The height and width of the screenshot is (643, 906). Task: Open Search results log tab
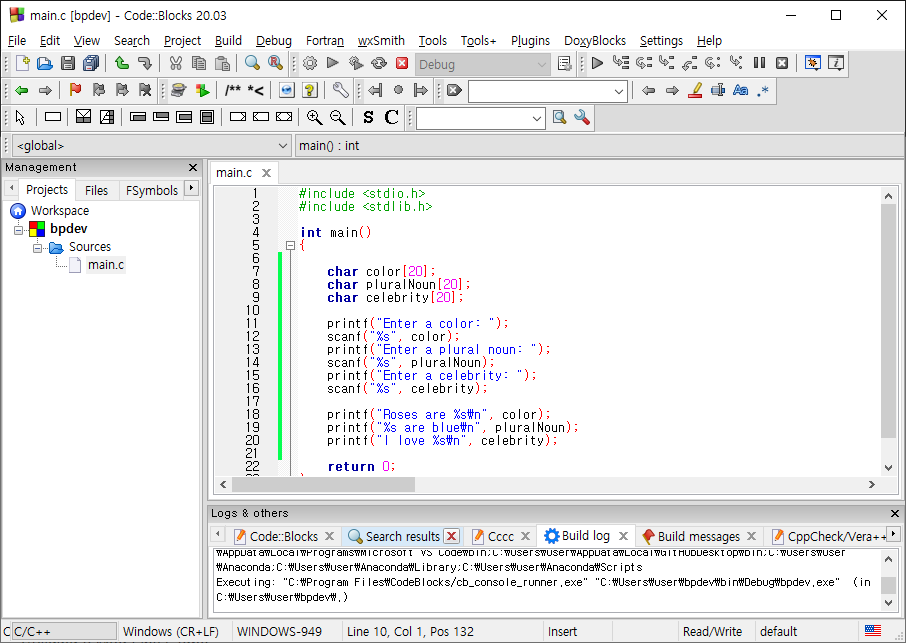pyautogui.click(x=402, y=537)
